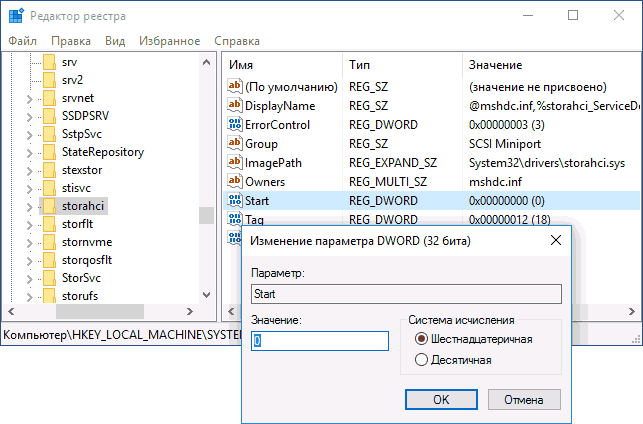Click the string icon next to ImagePath
This screenshot has height=424, width=643.
(x=235, y=162)
